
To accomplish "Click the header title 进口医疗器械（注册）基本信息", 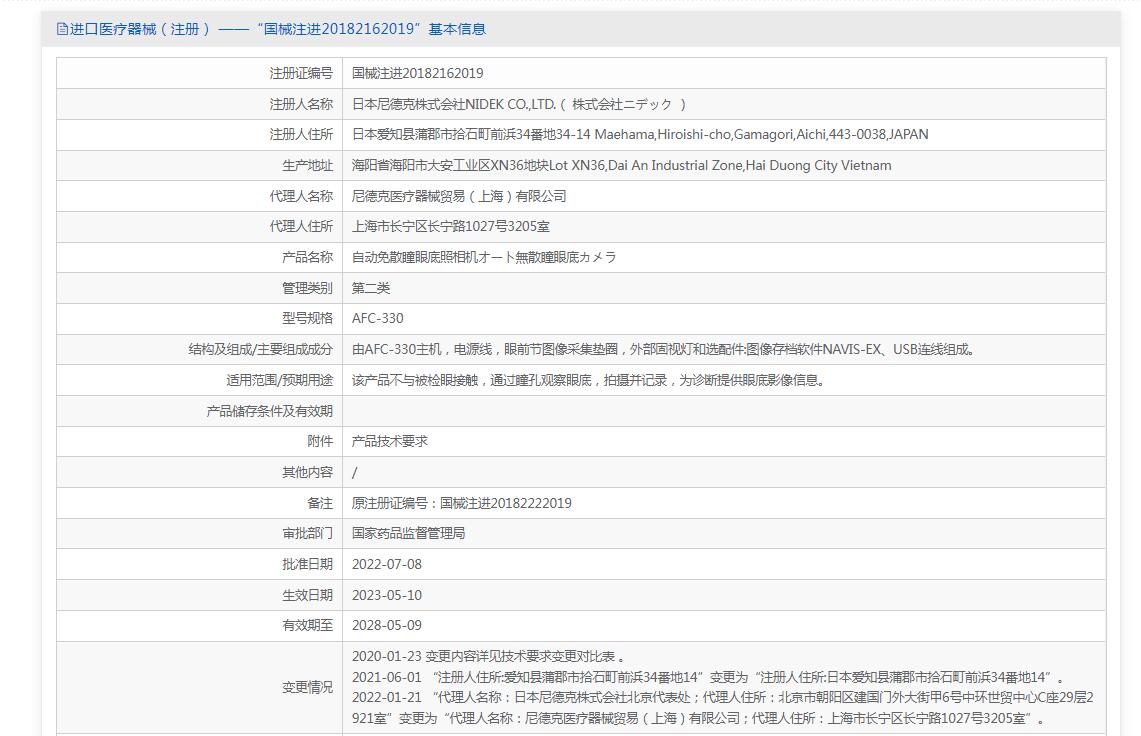I will [277, 29].
